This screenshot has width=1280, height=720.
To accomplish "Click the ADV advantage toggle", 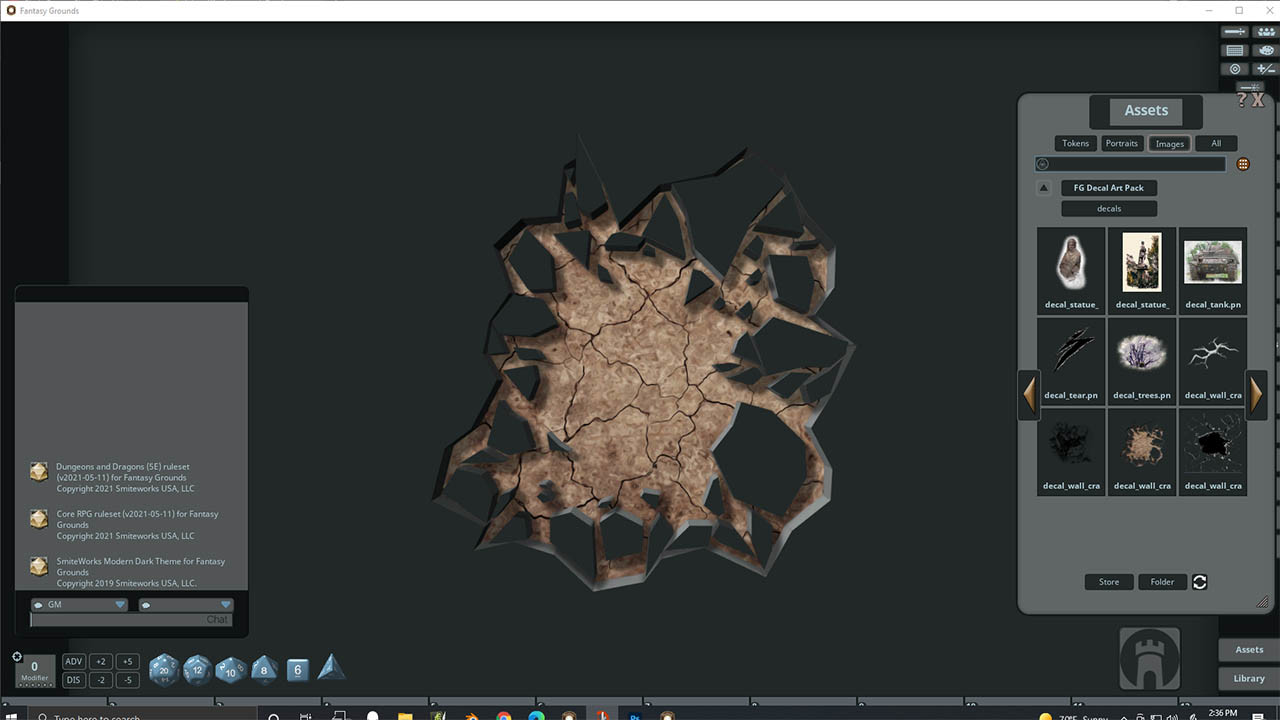I will pos(73,661).
